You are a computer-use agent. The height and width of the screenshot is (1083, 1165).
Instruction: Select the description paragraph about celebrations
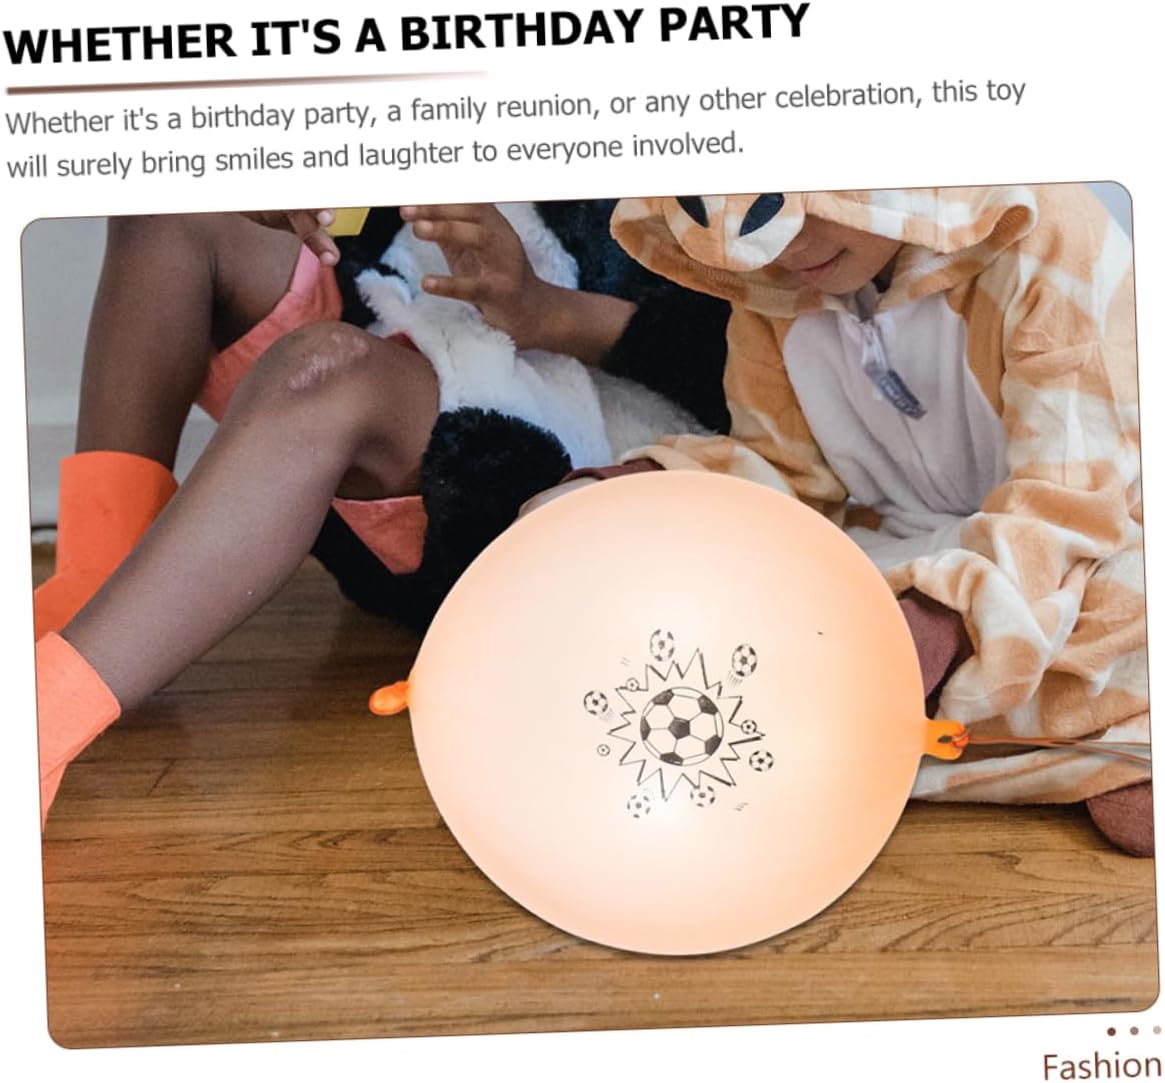(x=516, y=129)
